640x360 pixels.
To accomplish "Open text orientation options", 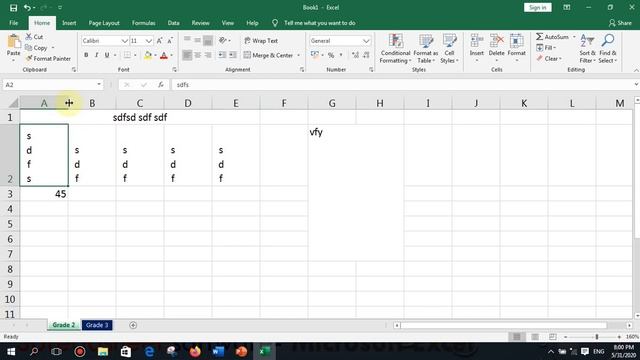I will [x=224, y=40].
